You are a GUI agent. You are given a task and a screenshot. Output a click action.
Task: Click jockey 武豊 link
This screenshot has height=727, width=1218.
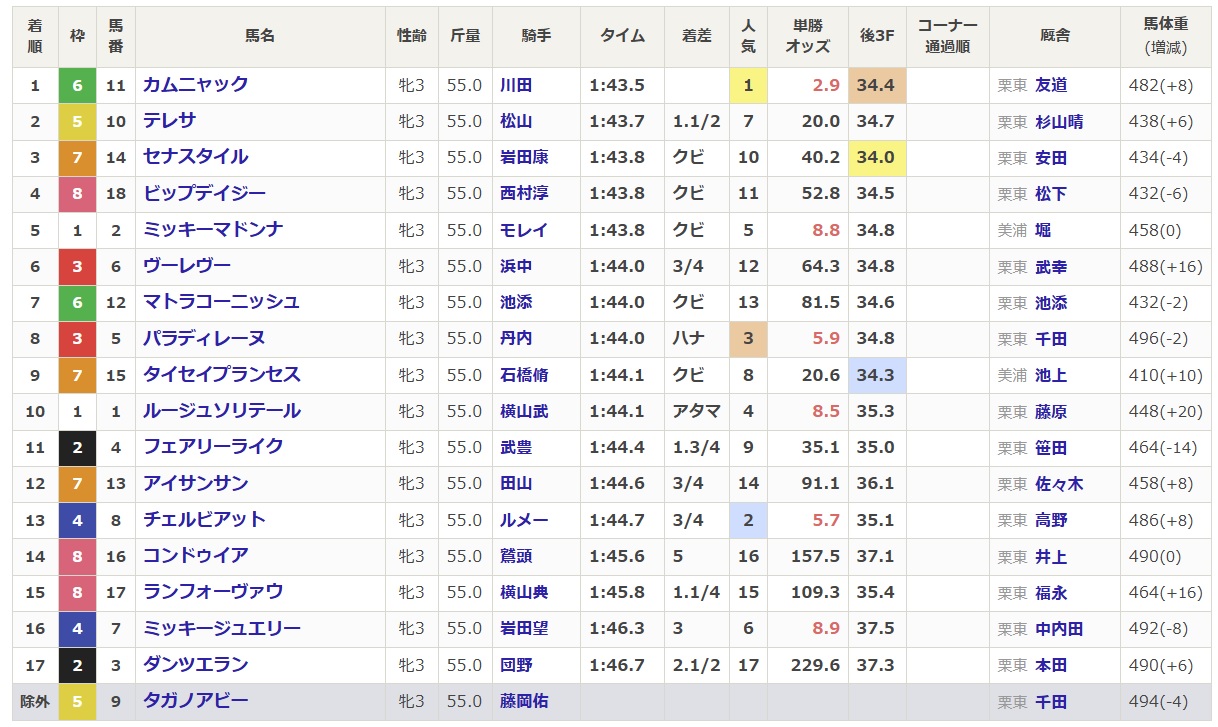(516, 448)
